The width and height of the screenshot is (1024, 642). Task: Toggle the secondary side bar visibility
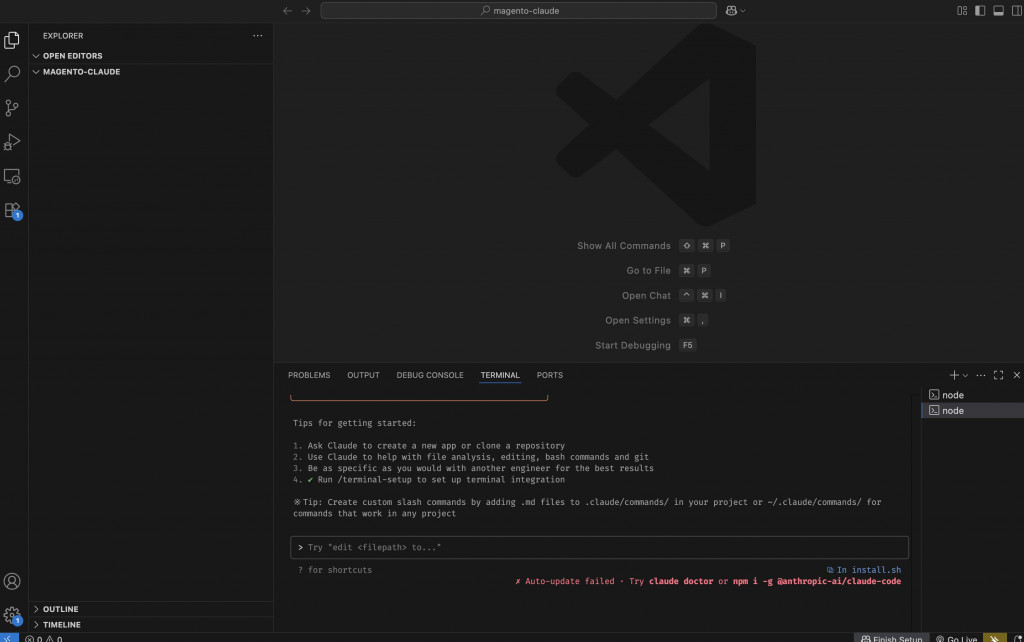point(1017,10)
